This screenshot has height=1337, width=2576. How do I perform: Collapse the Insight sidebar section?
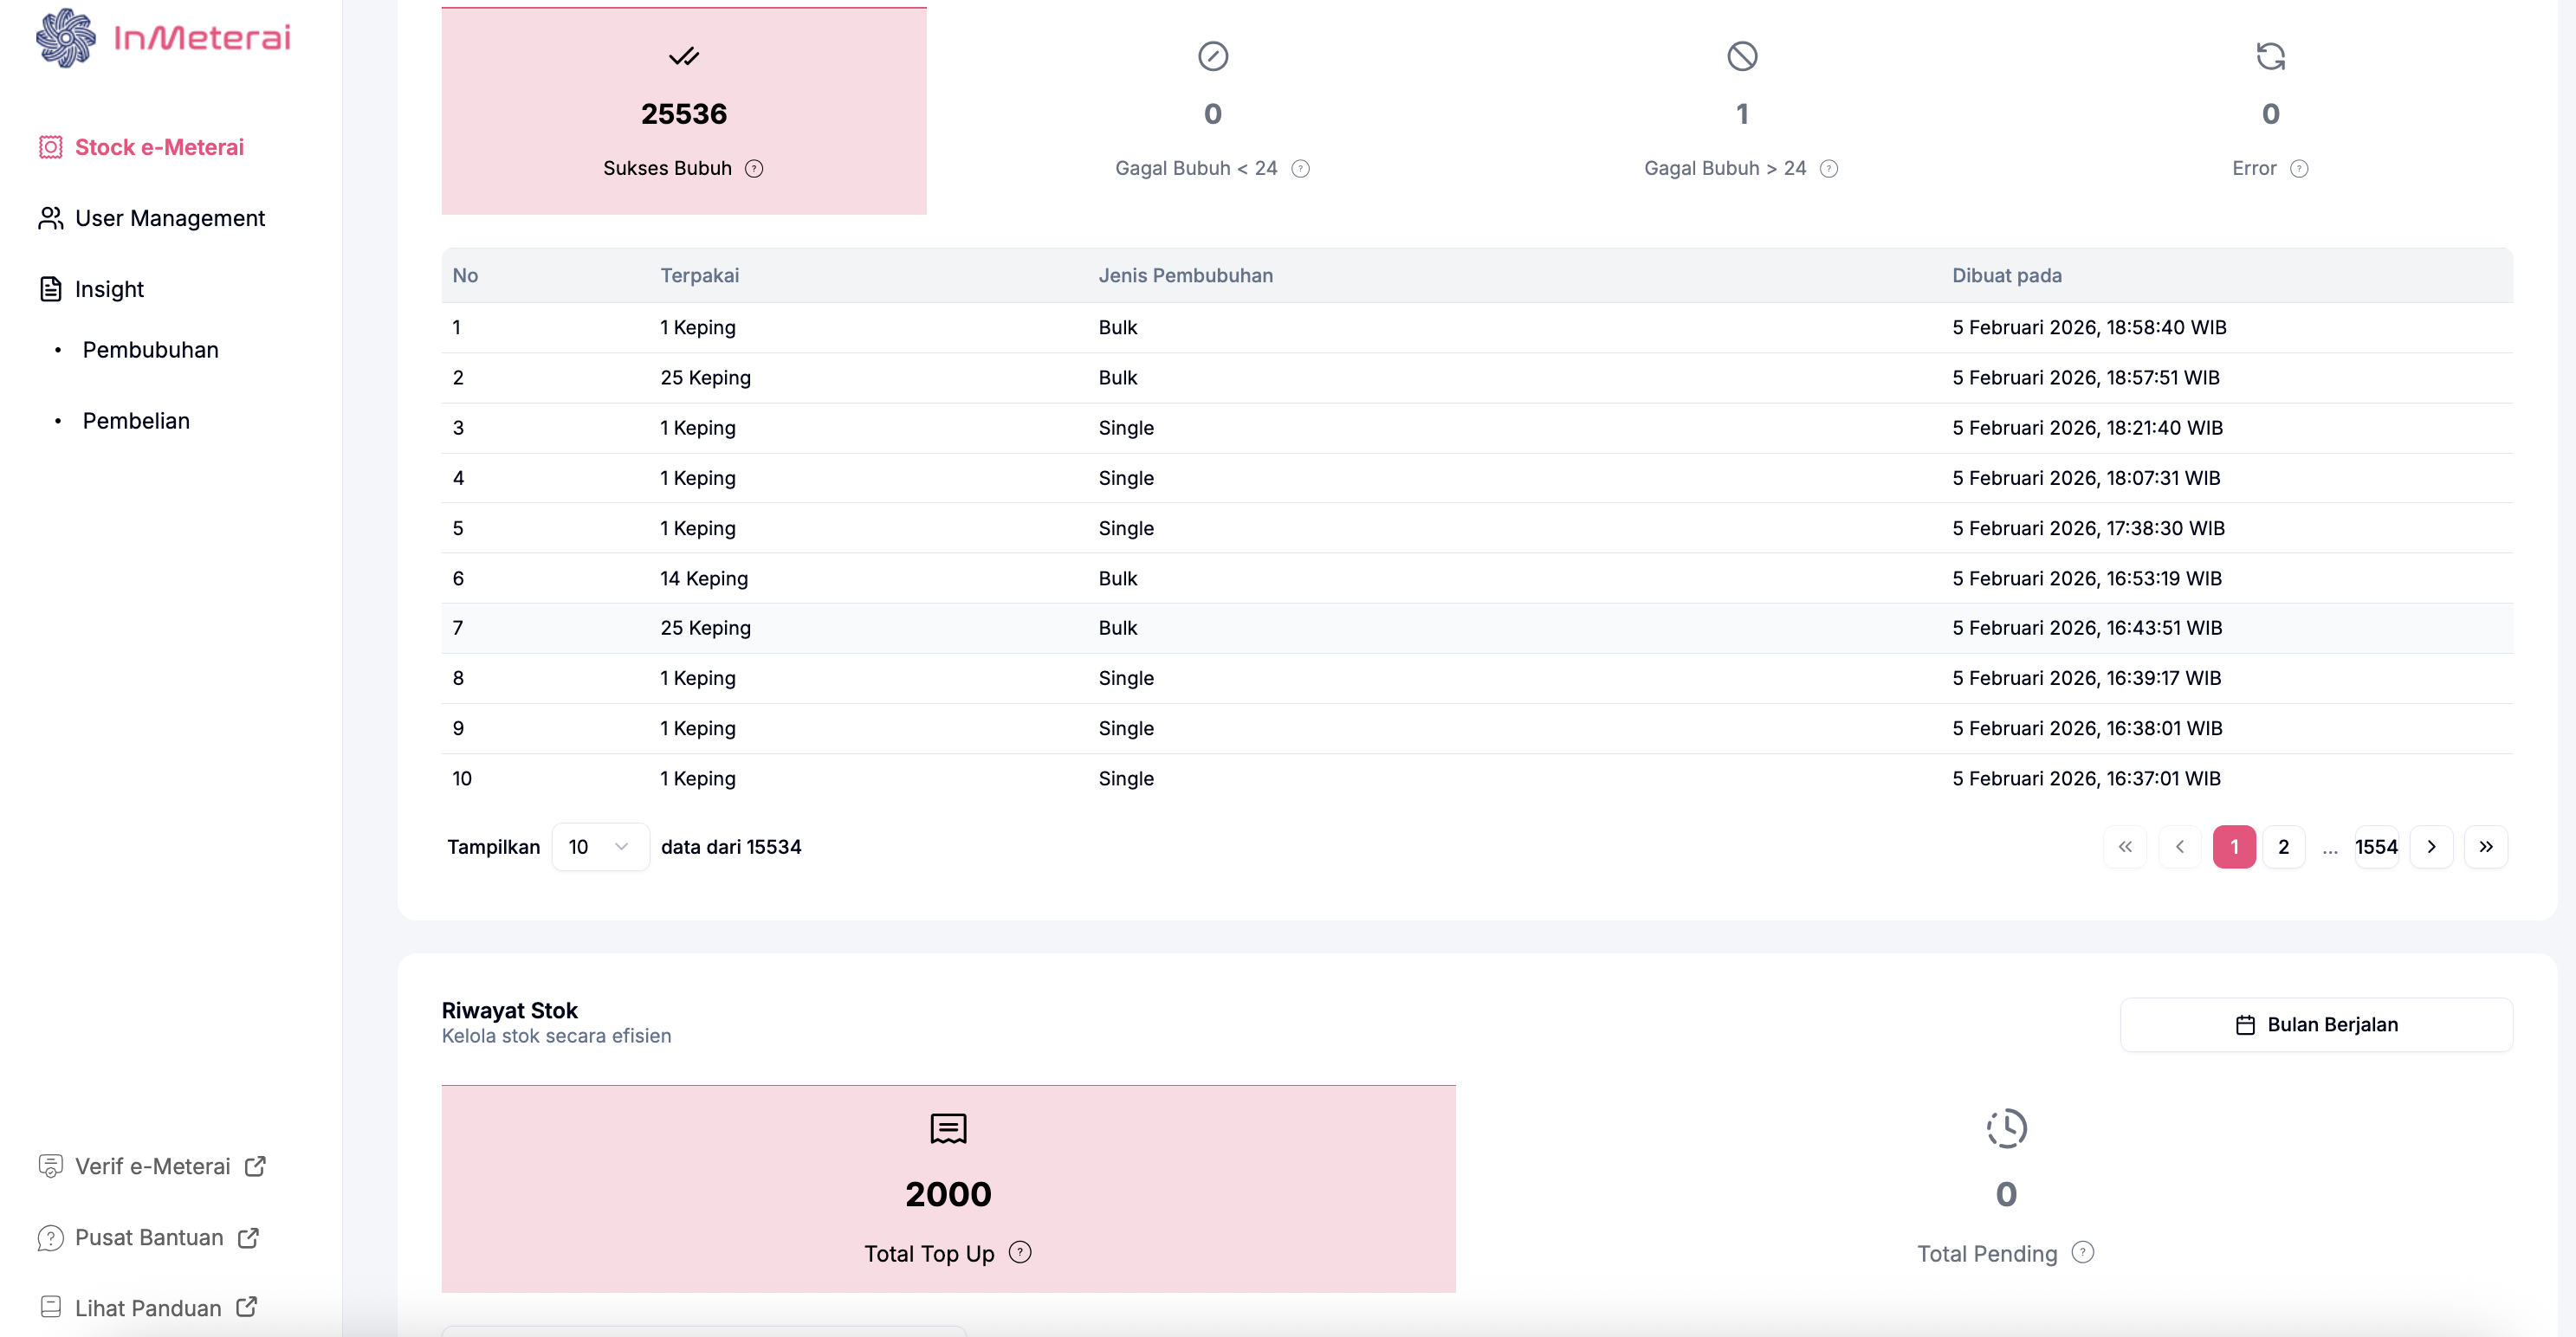[x=109, y=289]
